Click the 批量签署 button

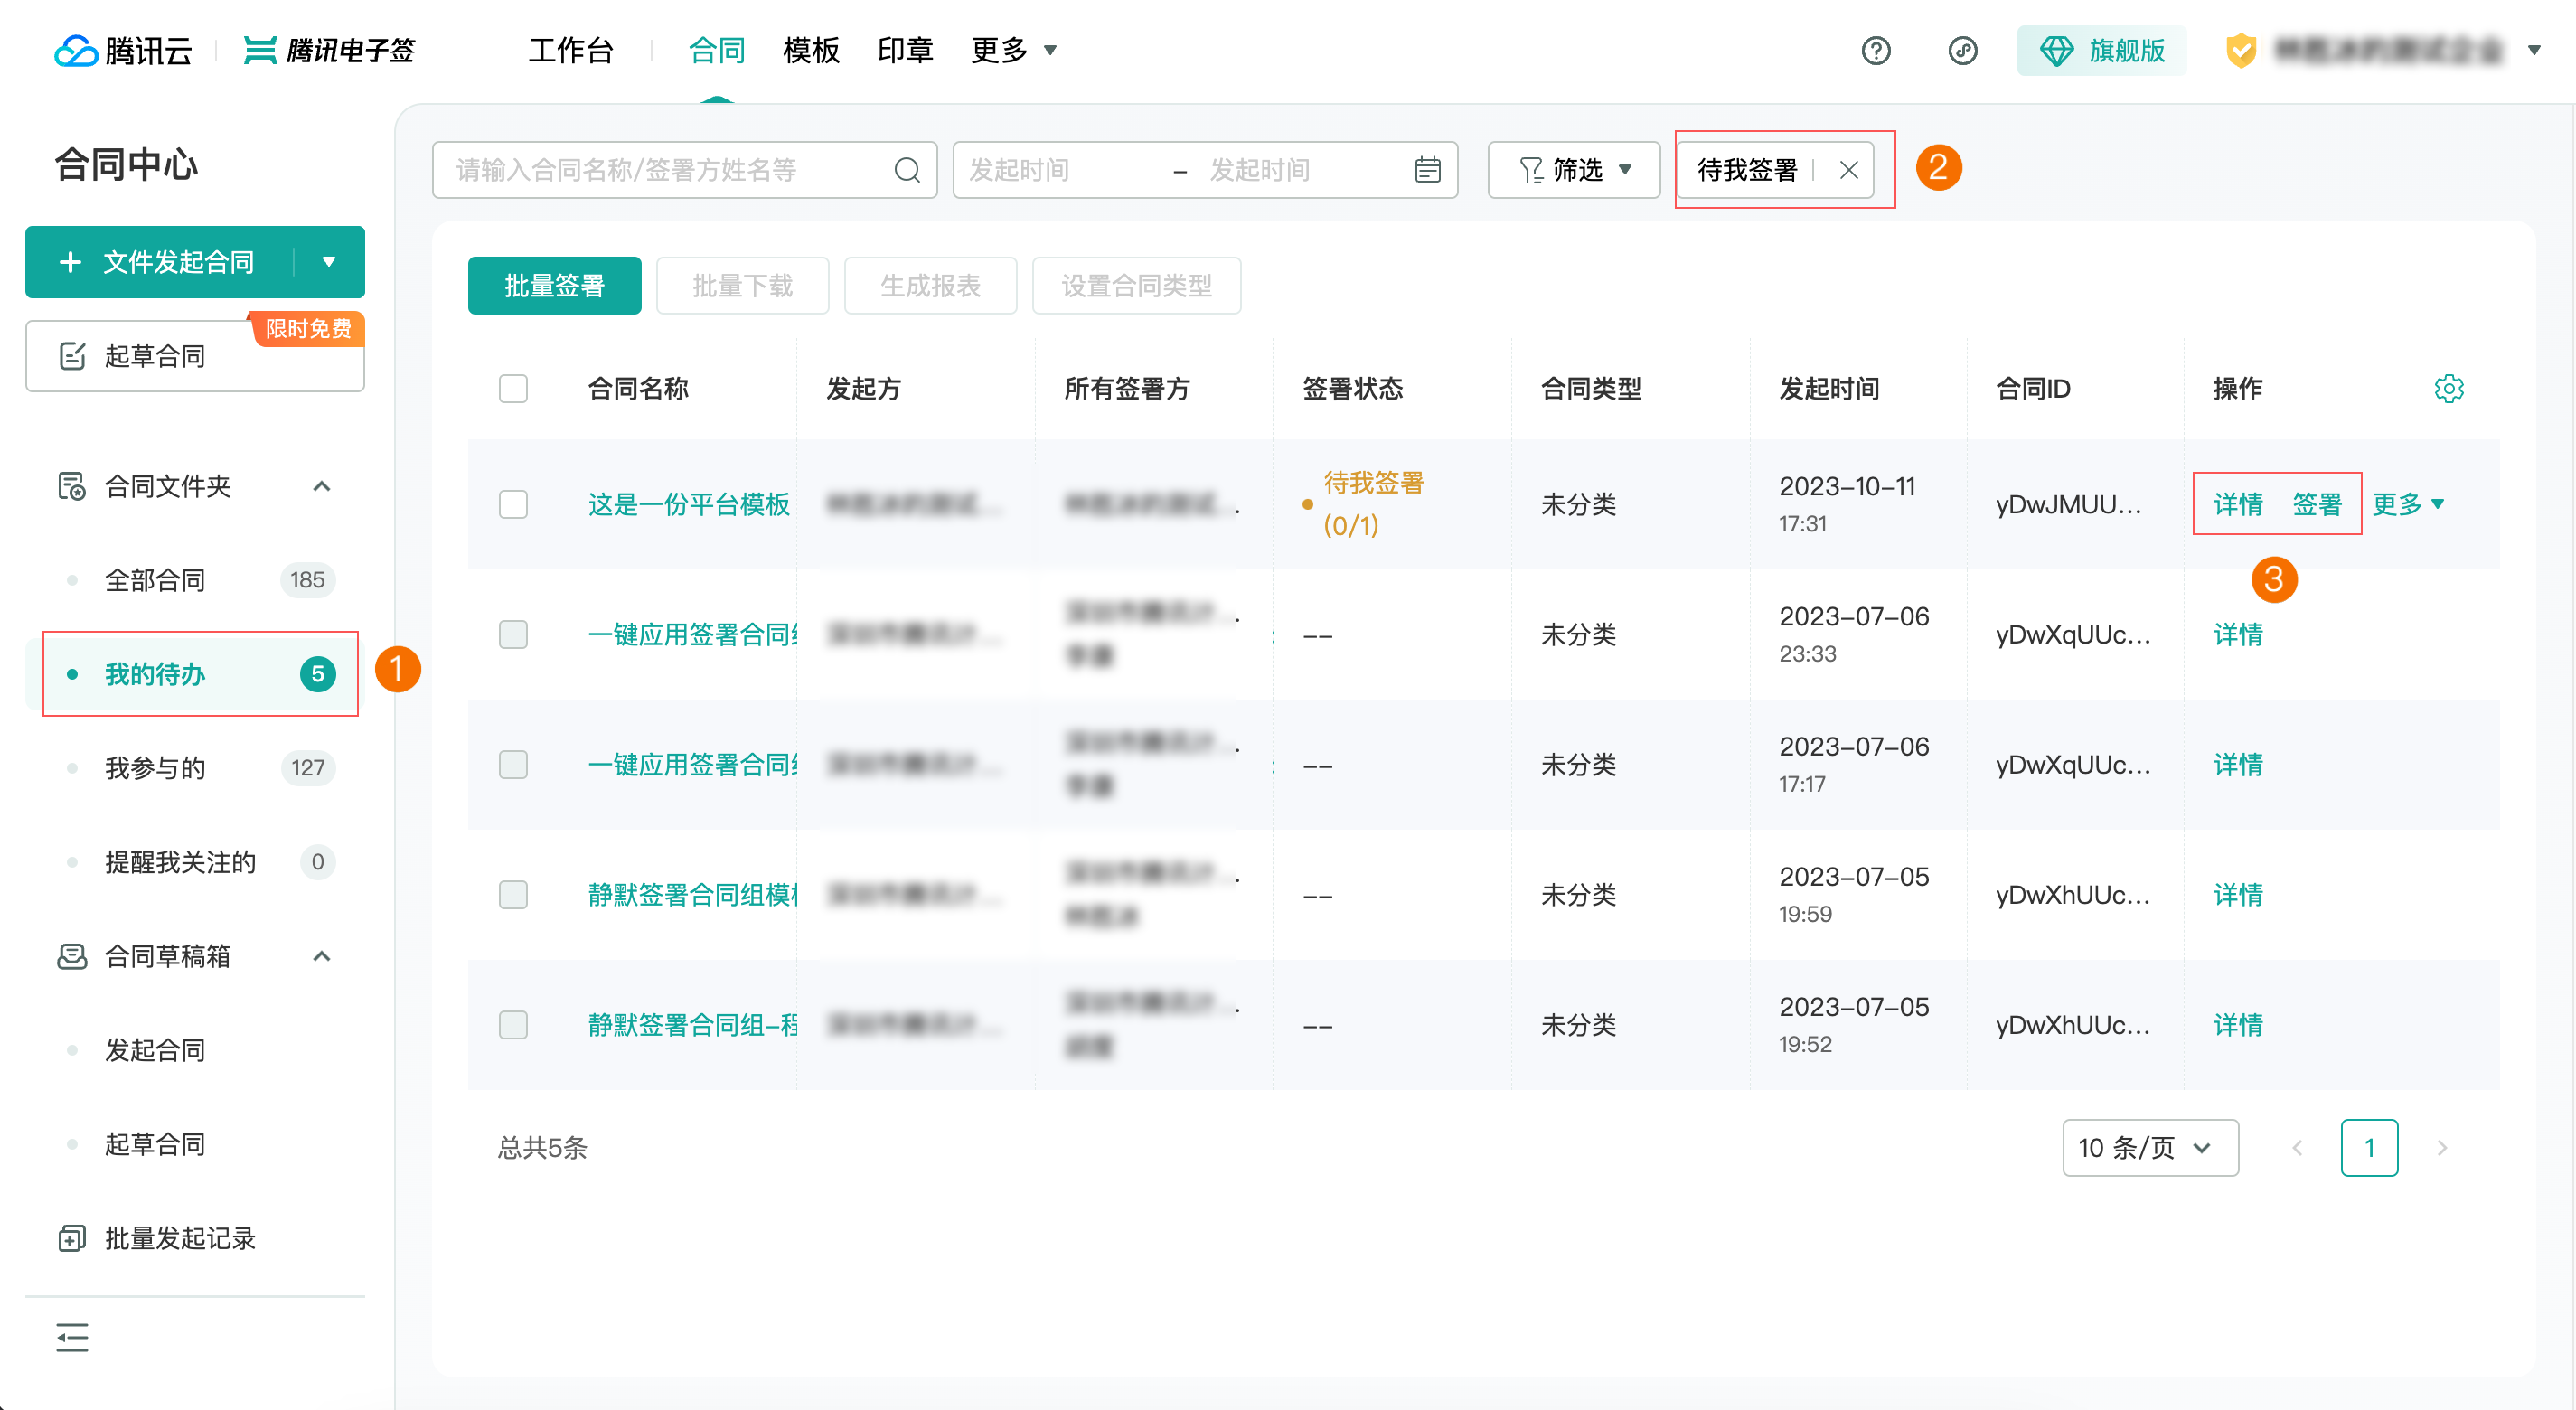(x=554, y=285)
